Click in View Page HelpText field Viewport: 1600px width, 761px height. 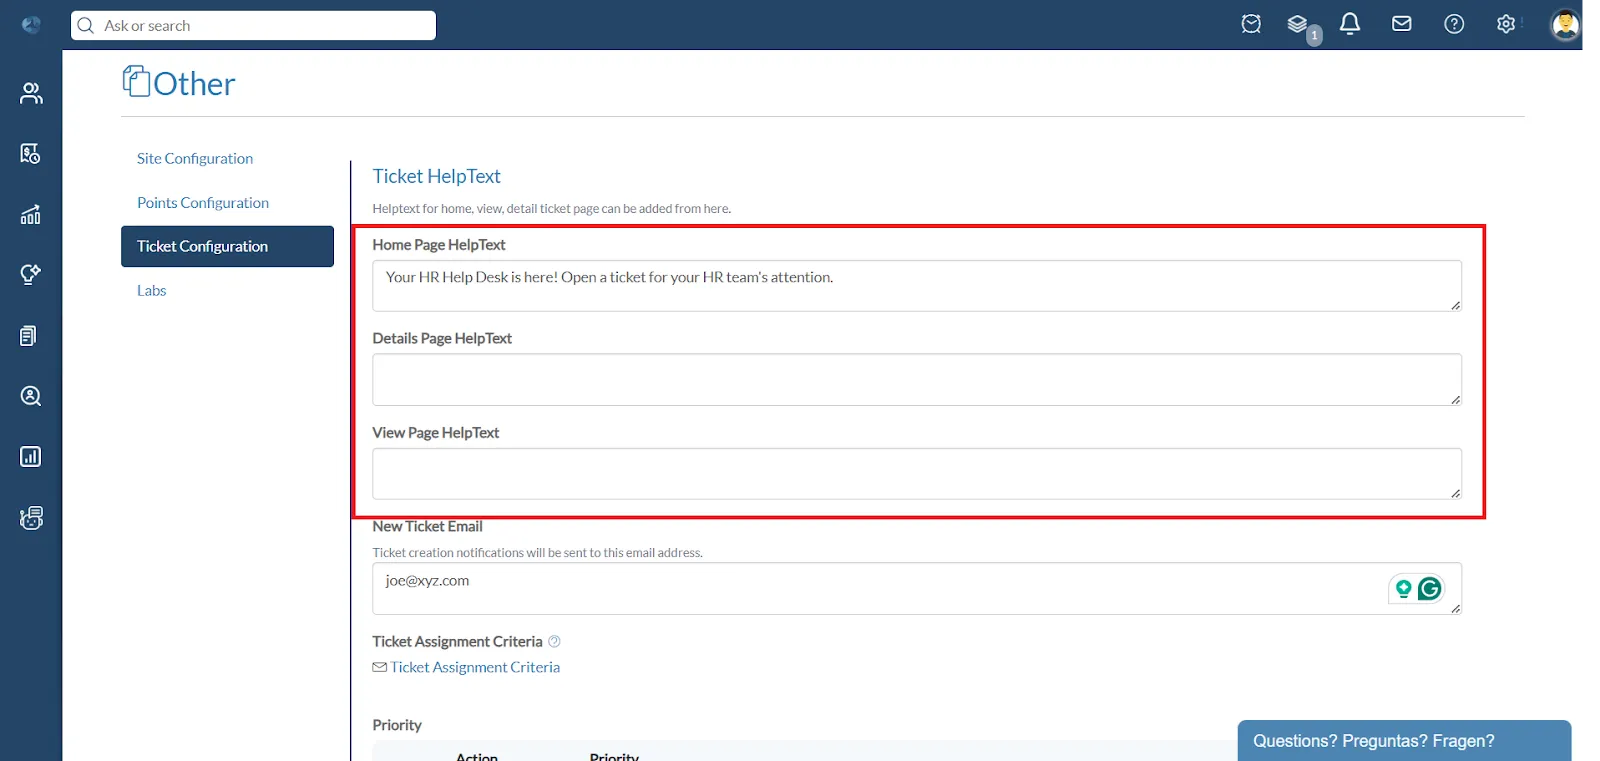(917, 474)
